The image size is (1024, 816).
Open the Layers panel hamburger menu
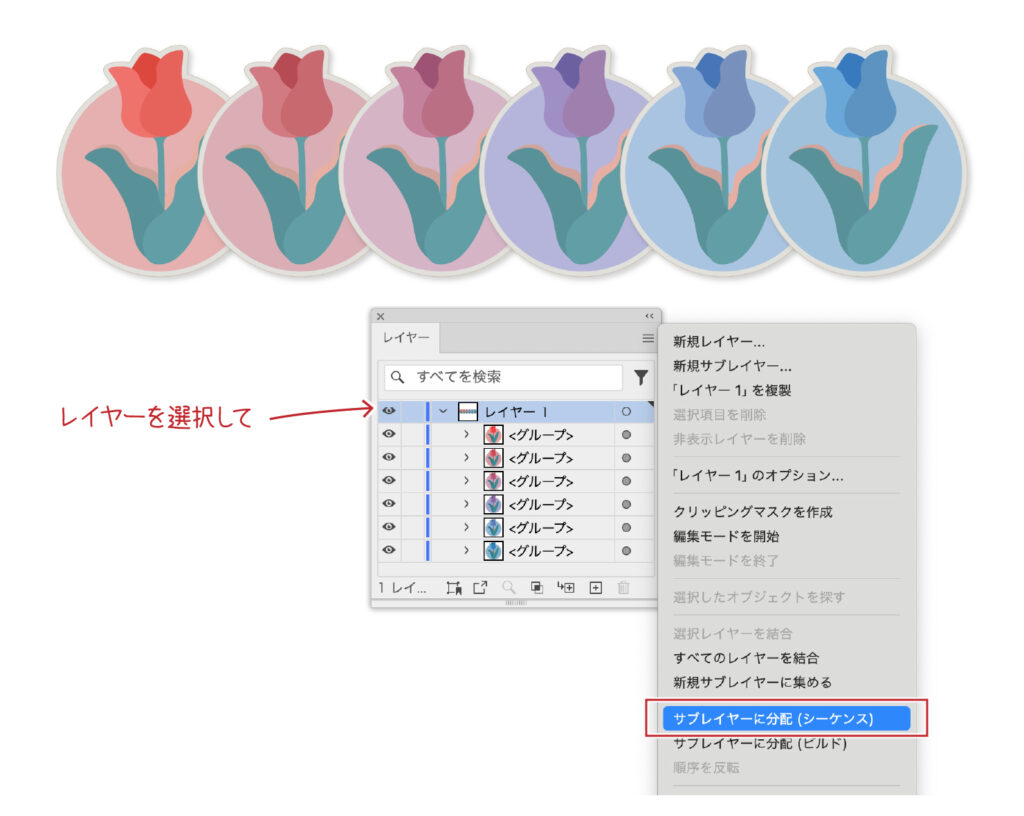(648, 339)
